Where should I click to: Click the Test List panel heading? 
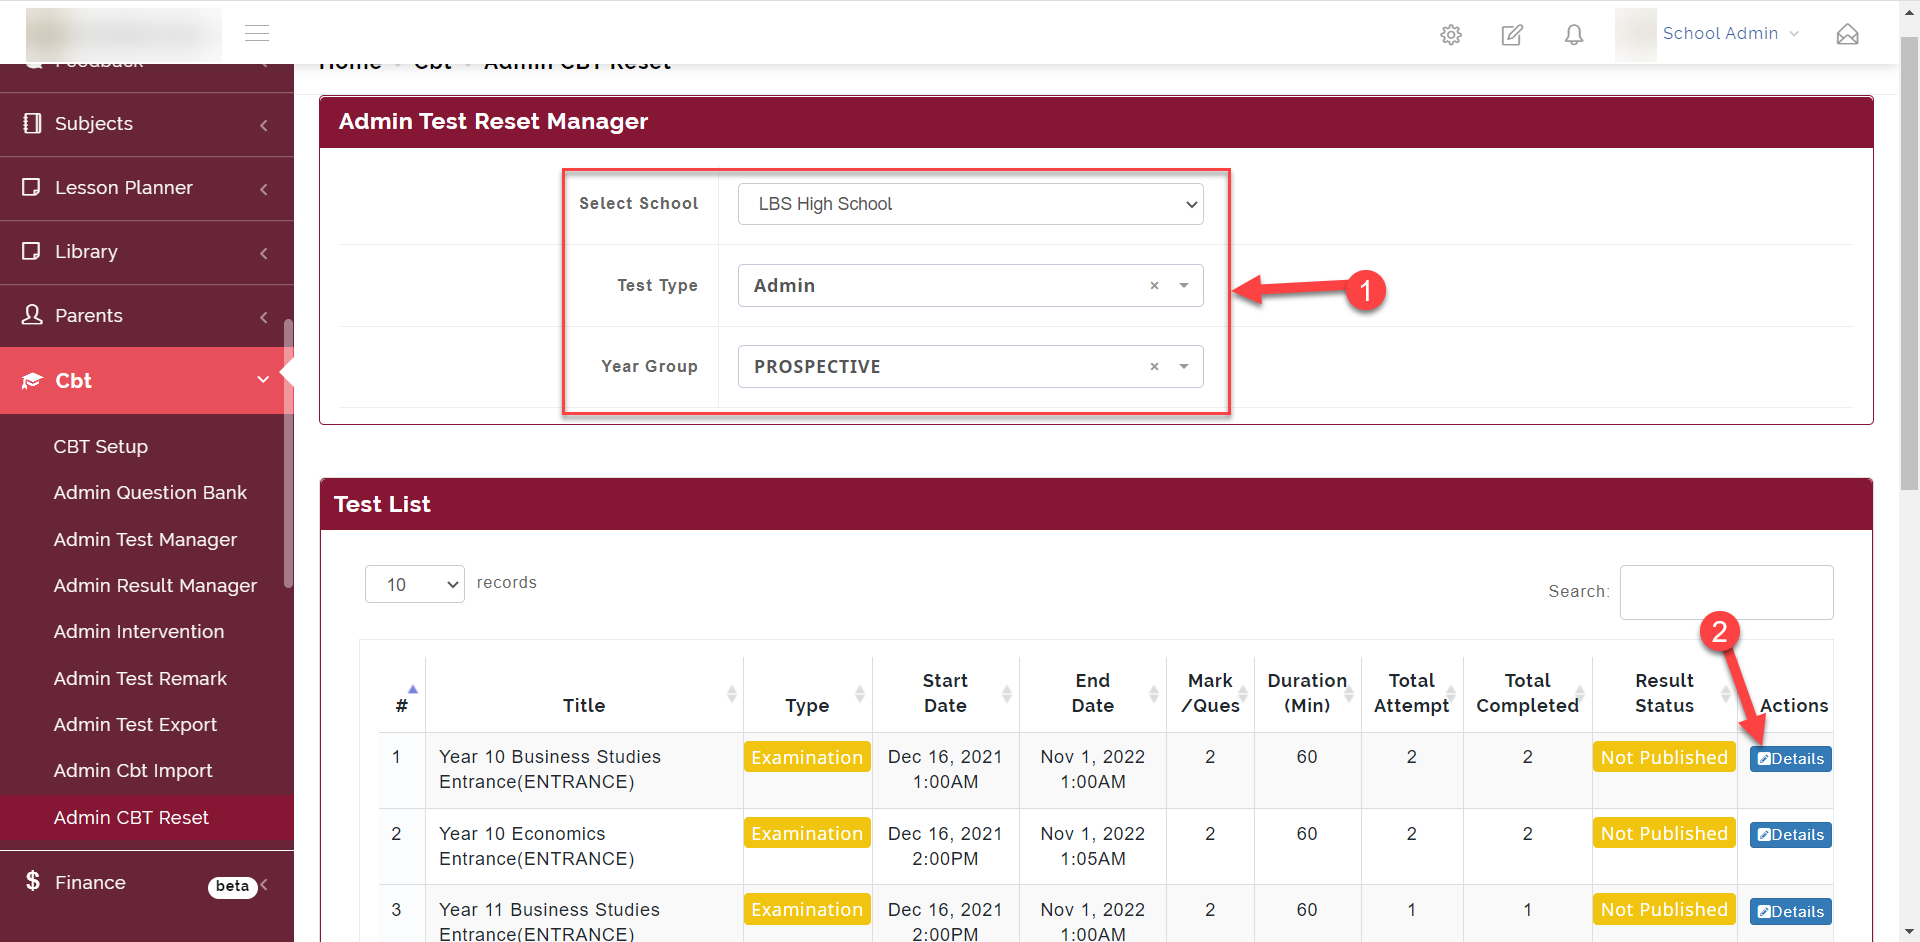coord(382,505)
